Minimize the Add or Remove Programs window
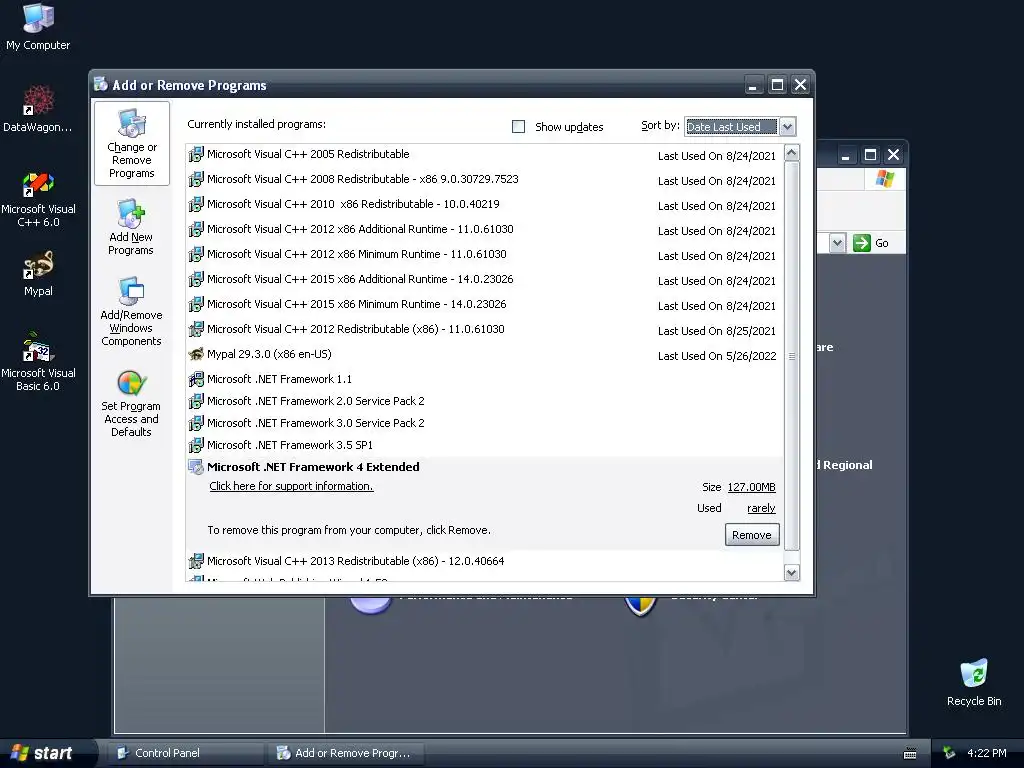The height and width of the screenshot is (768, 1024). pos(753,85)
